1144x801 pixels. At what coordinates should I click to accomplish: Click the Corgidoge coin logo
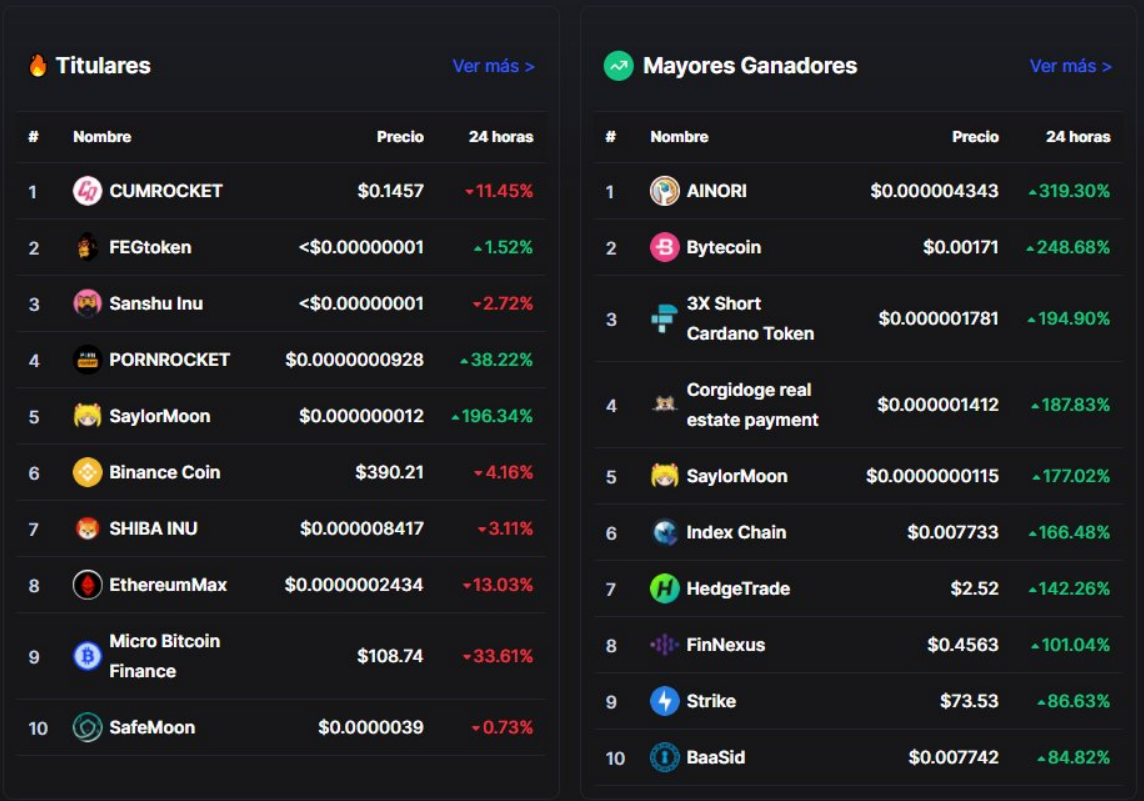tap(664, 404)
